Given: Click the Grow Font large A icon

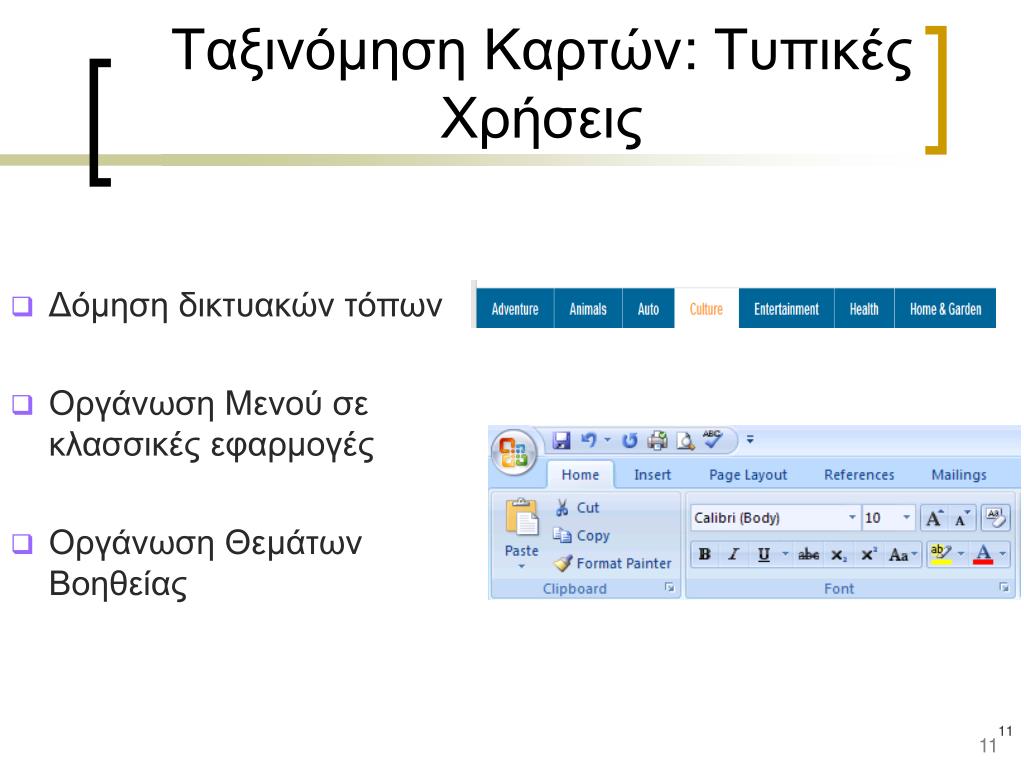Looking at the screenshot, I should pyautogui.click(x=935, y=518).
